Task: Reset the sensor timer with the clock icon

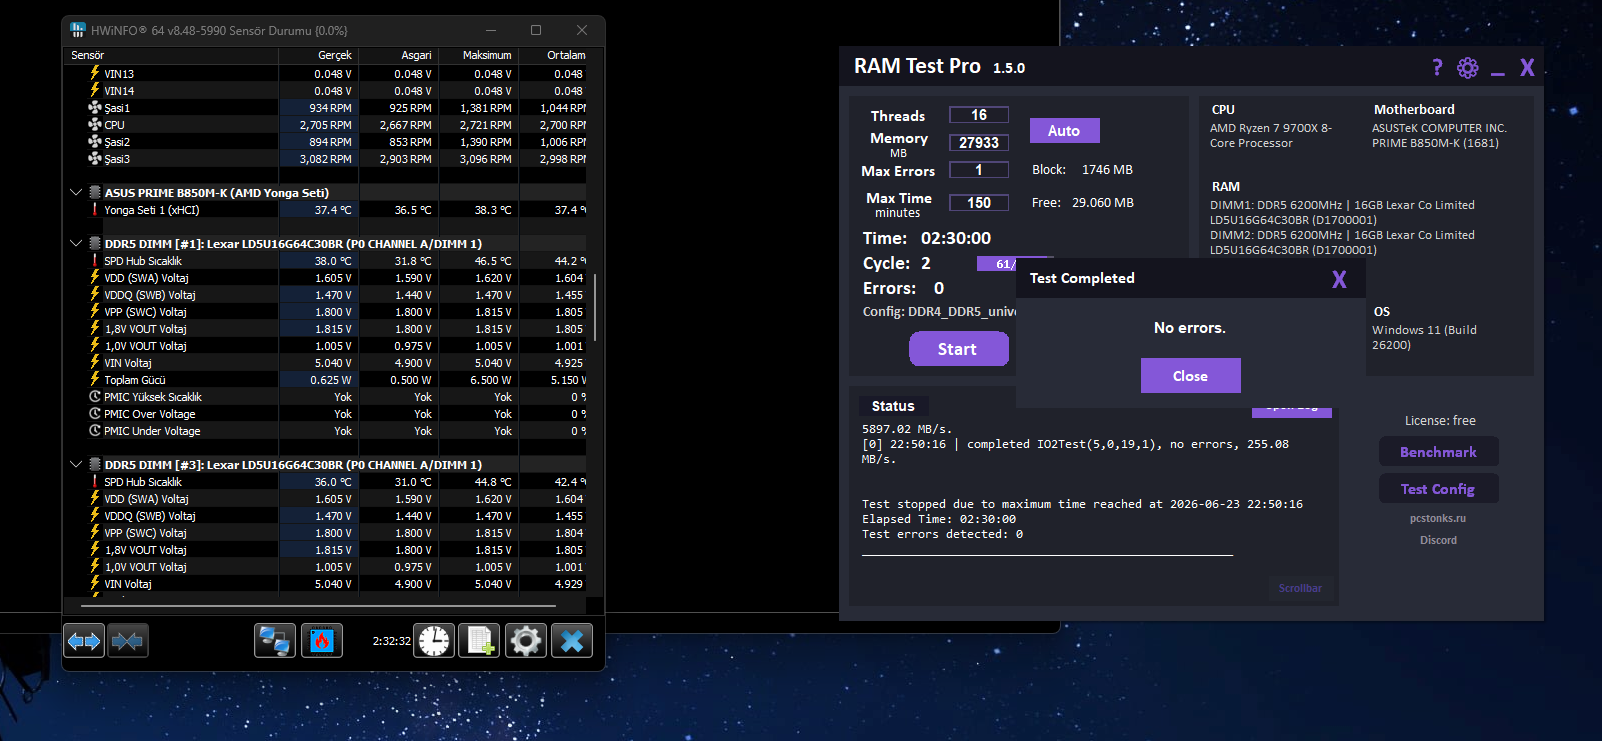Action: pyautogui.click(x=434, y=641)
